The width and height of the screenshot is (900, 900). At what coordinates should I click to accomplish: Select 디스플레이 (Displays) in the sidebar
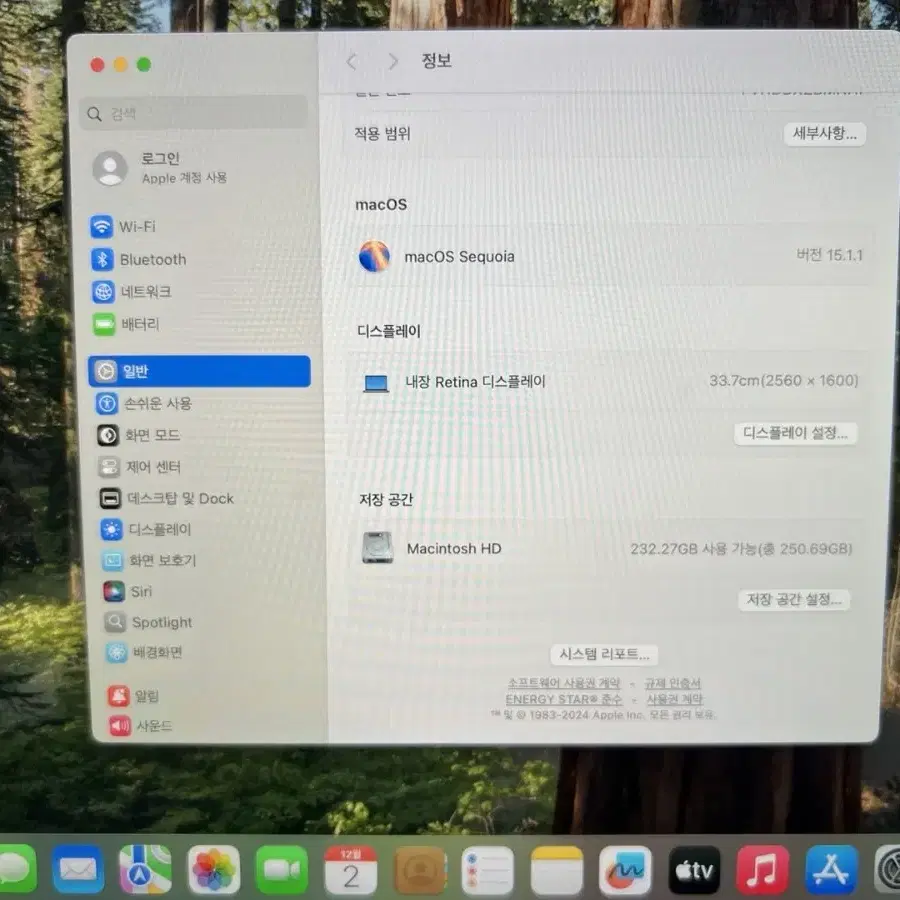[x=146, y=529]
